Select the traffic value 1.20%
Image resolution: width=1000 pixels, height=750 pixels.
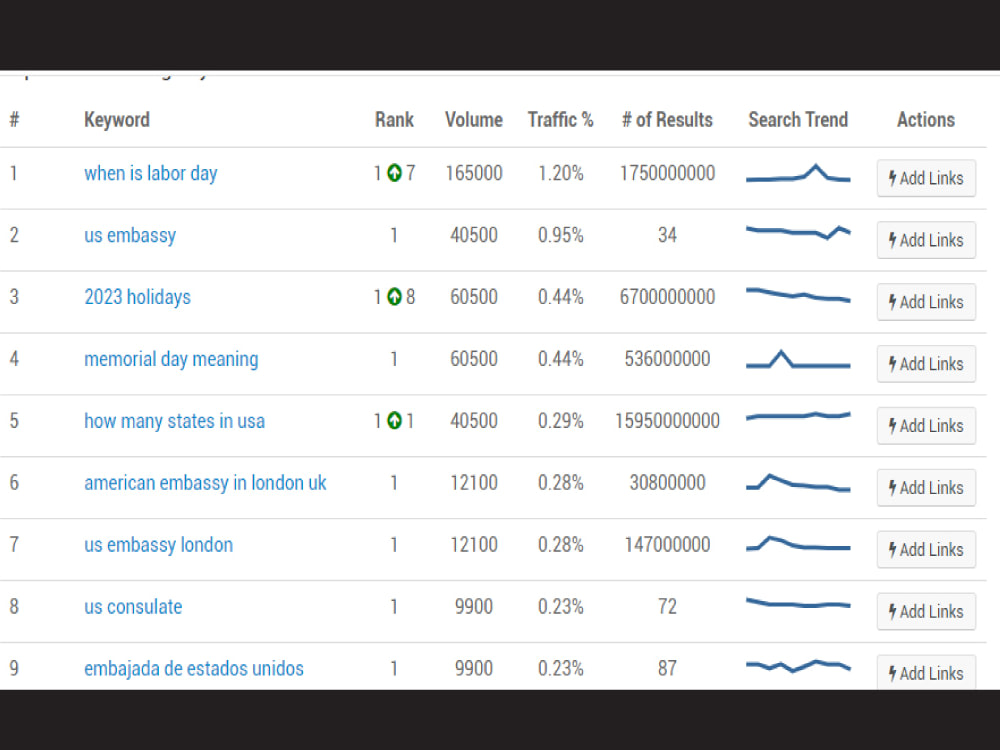[x=560, y=173]
